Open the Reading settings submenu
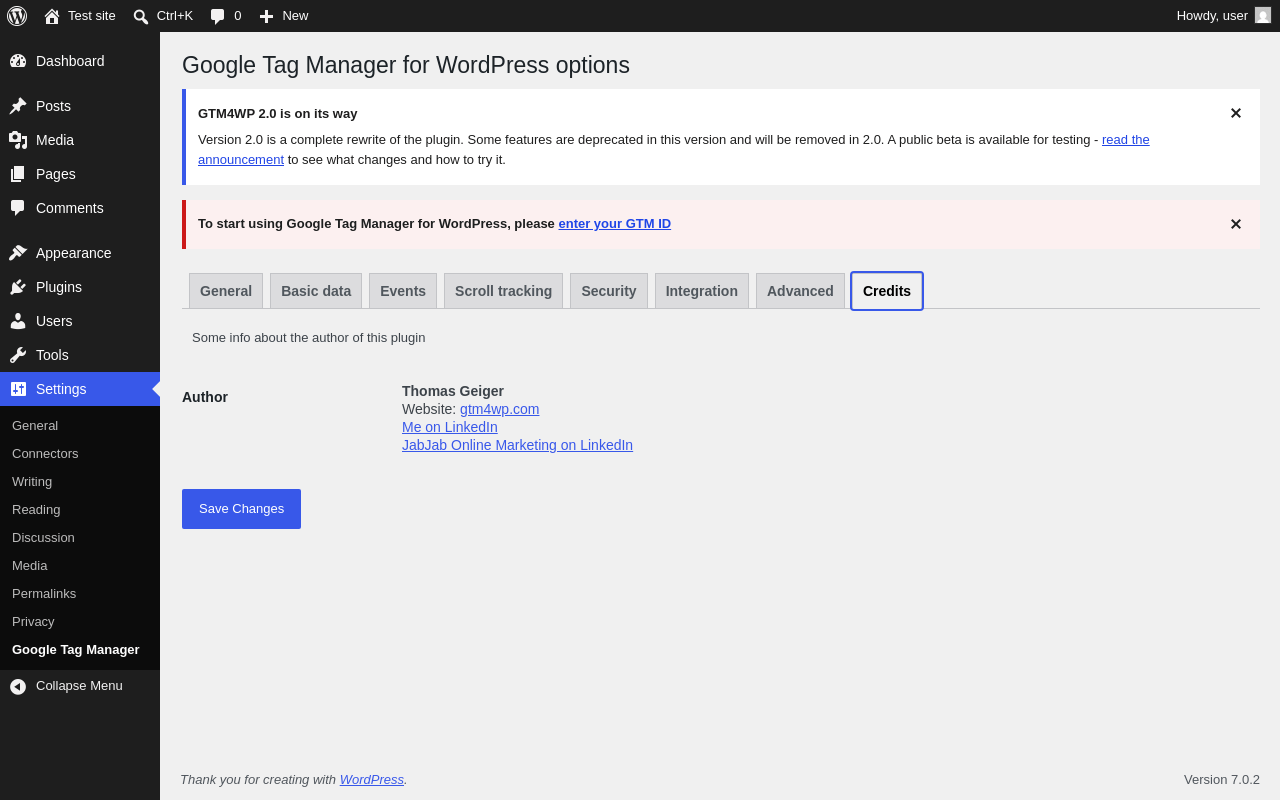 click(x=36, y=509)
